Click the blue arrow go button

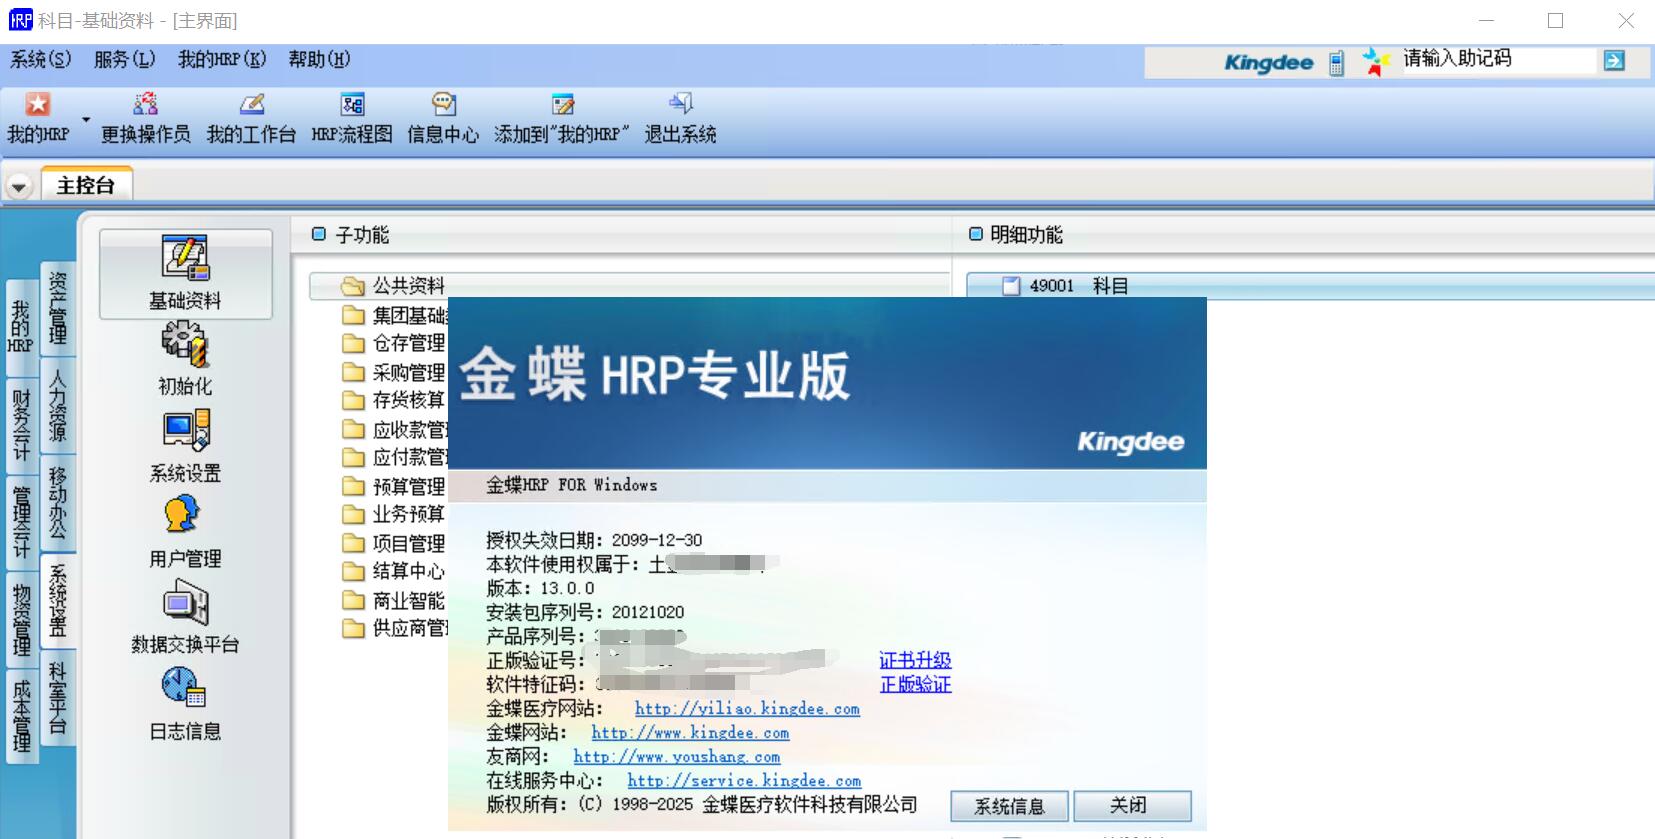1614,61
